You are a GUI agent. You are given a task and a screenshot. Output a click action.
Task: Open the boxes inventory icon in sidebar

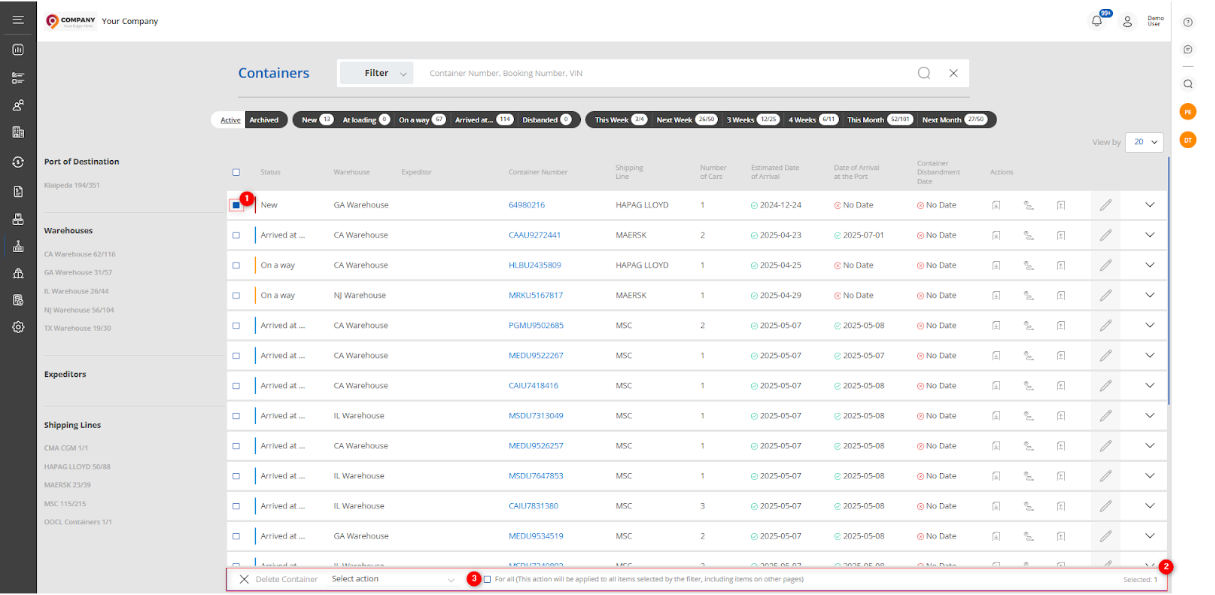coord(18,218)
